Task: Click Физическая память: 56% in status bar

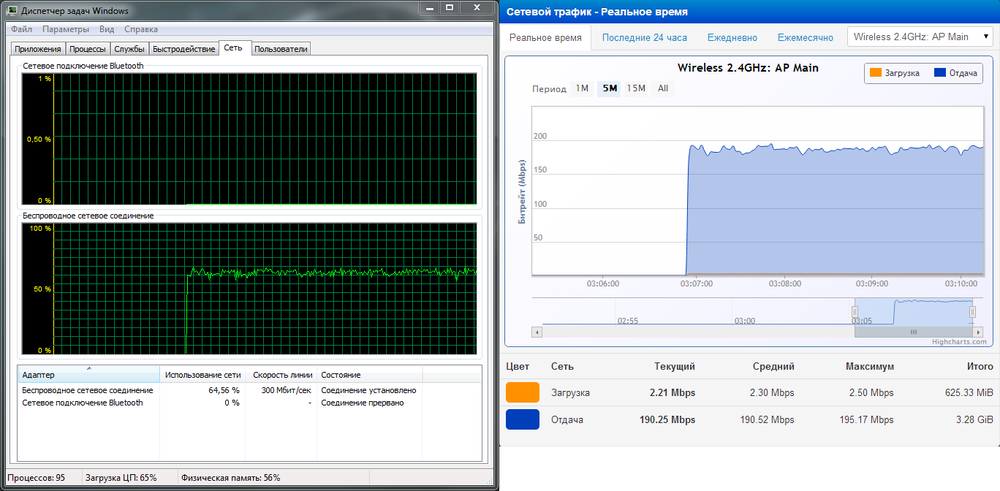Action: point(231,477)
